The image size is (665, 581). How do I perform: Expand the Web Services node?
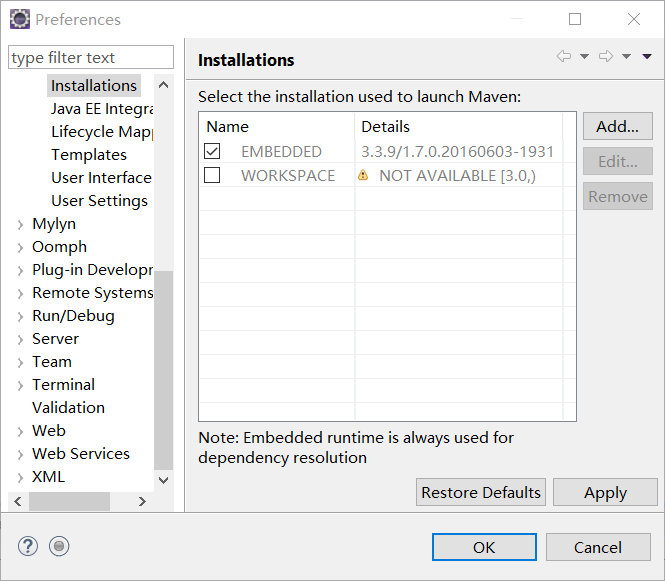coord(20,455)
